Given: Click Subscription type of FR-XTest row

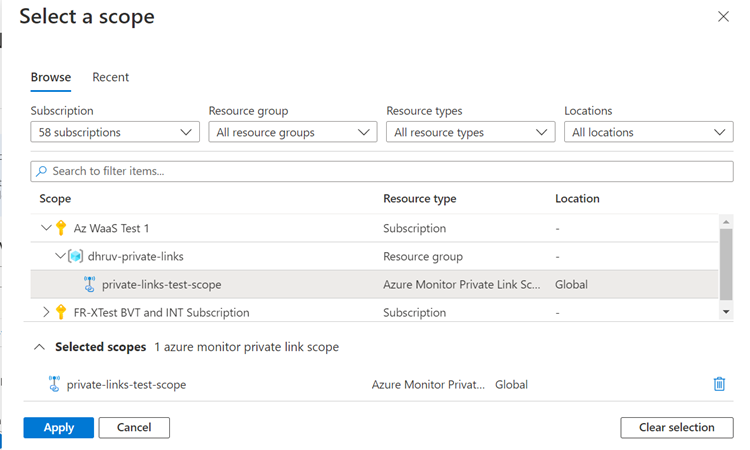Looking at the screenshot, I should 414,312.
